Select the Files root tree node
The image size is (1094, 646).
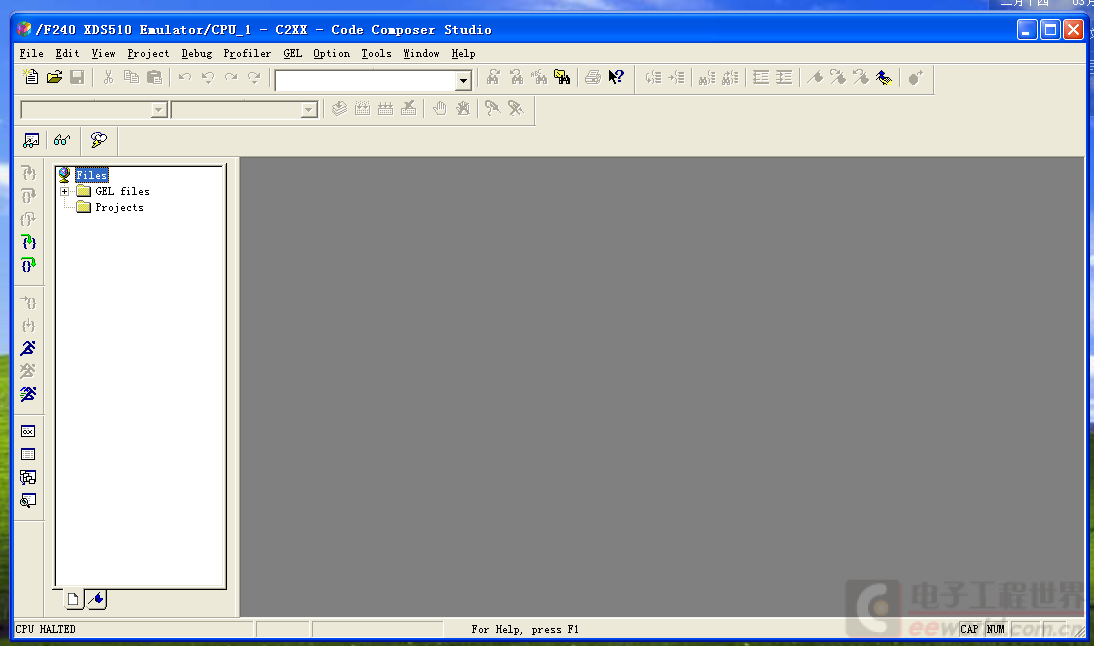pos(91,175)
